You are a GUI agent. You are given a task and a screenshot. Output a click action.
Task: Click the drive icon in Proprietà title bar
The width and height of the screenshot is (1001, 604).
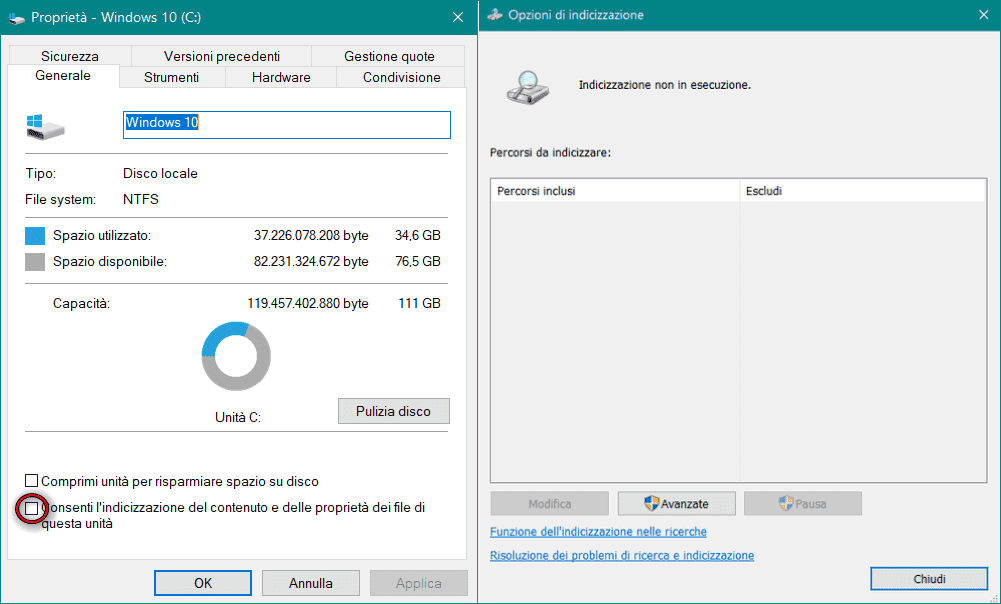(x=17, y=18)
